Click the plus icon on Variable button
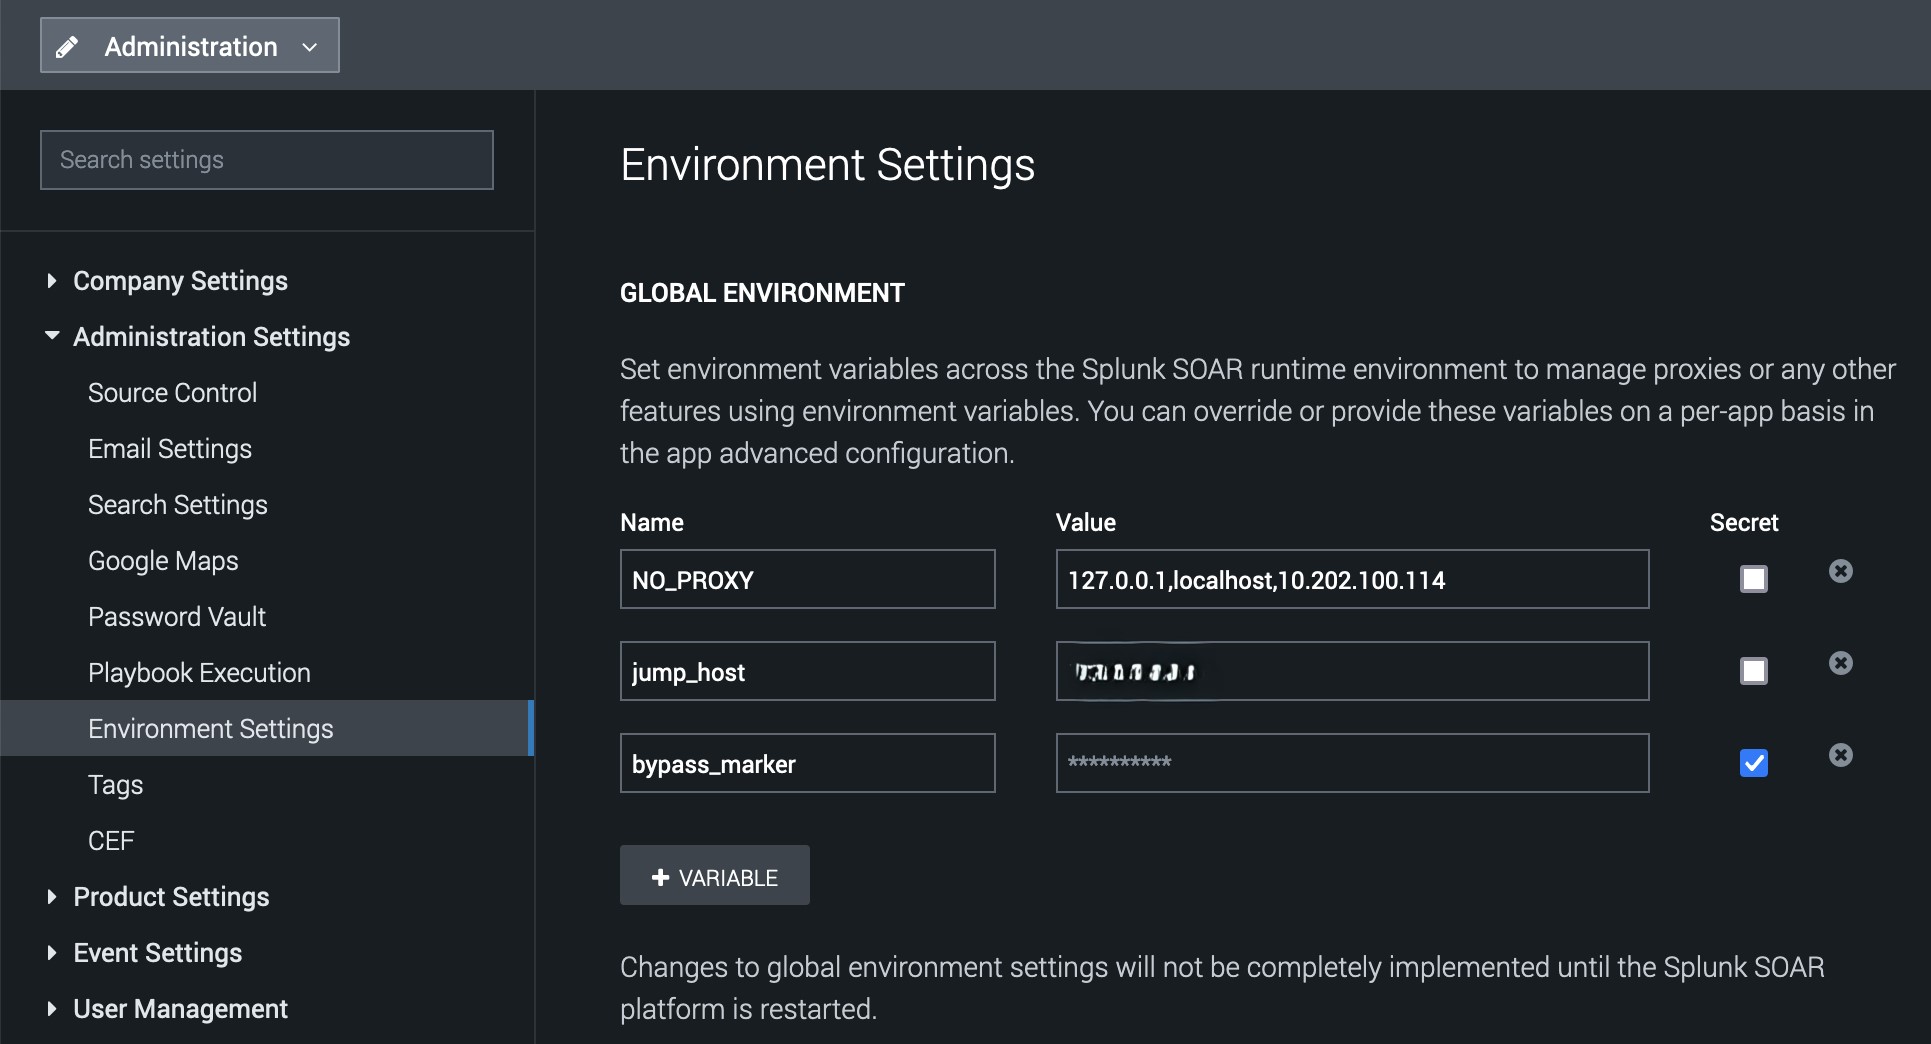 (x=660, y=877)
